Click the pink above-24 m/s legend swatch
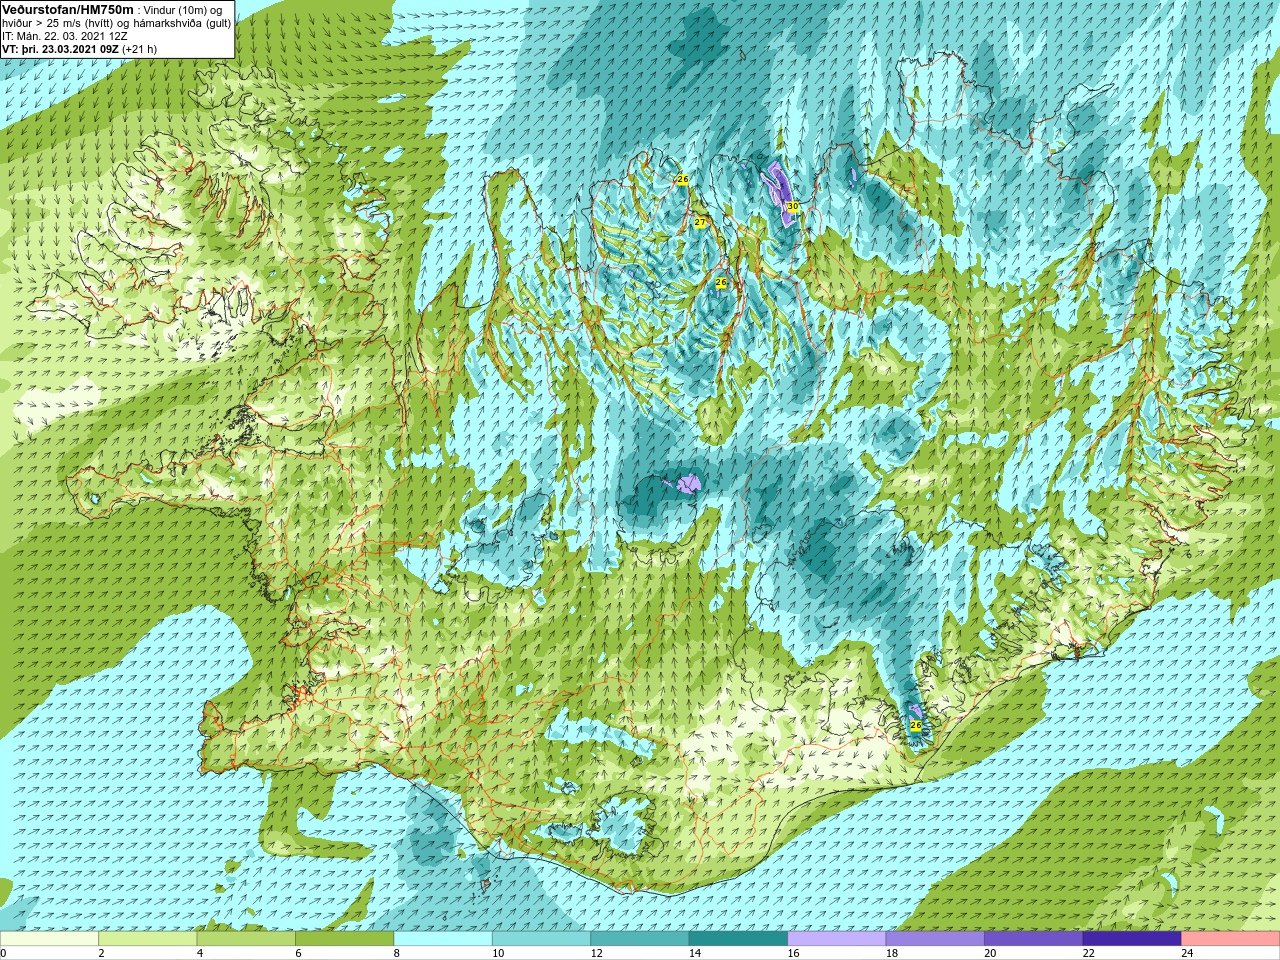1280x960 pixels. pyautogui.click(x=1231, y=939)
